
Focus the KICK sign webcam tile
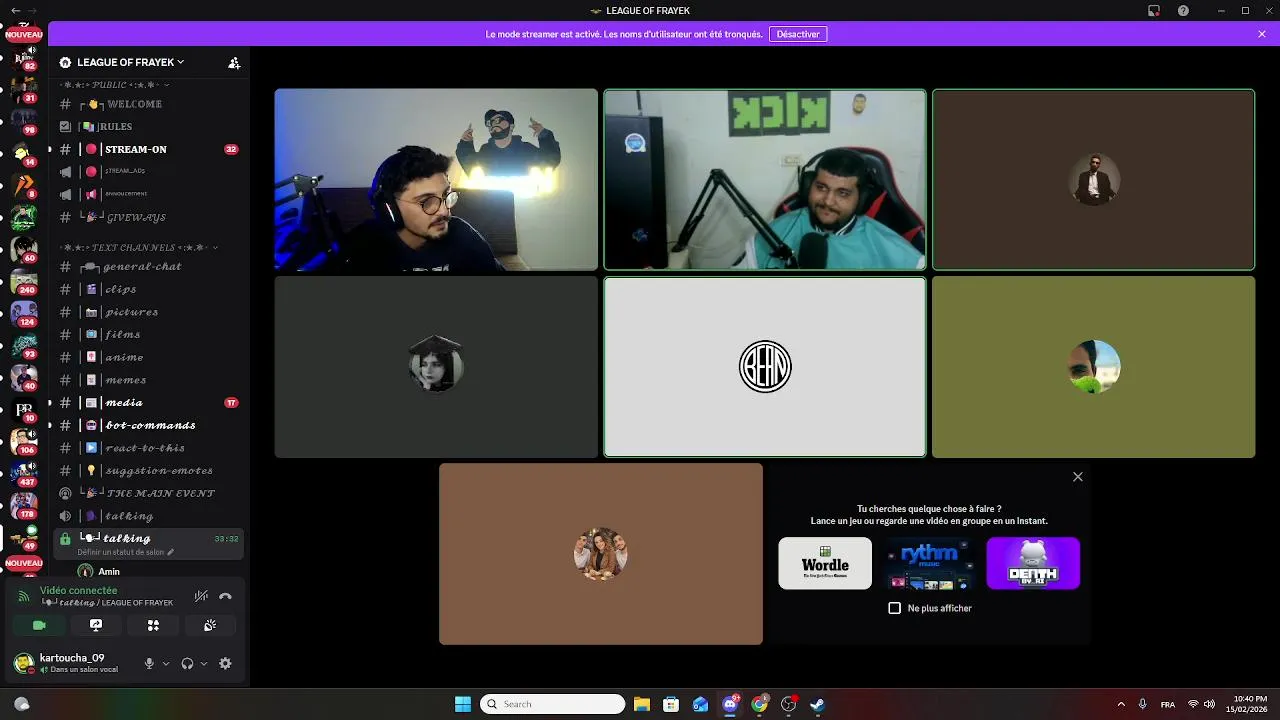click(765, 180)
